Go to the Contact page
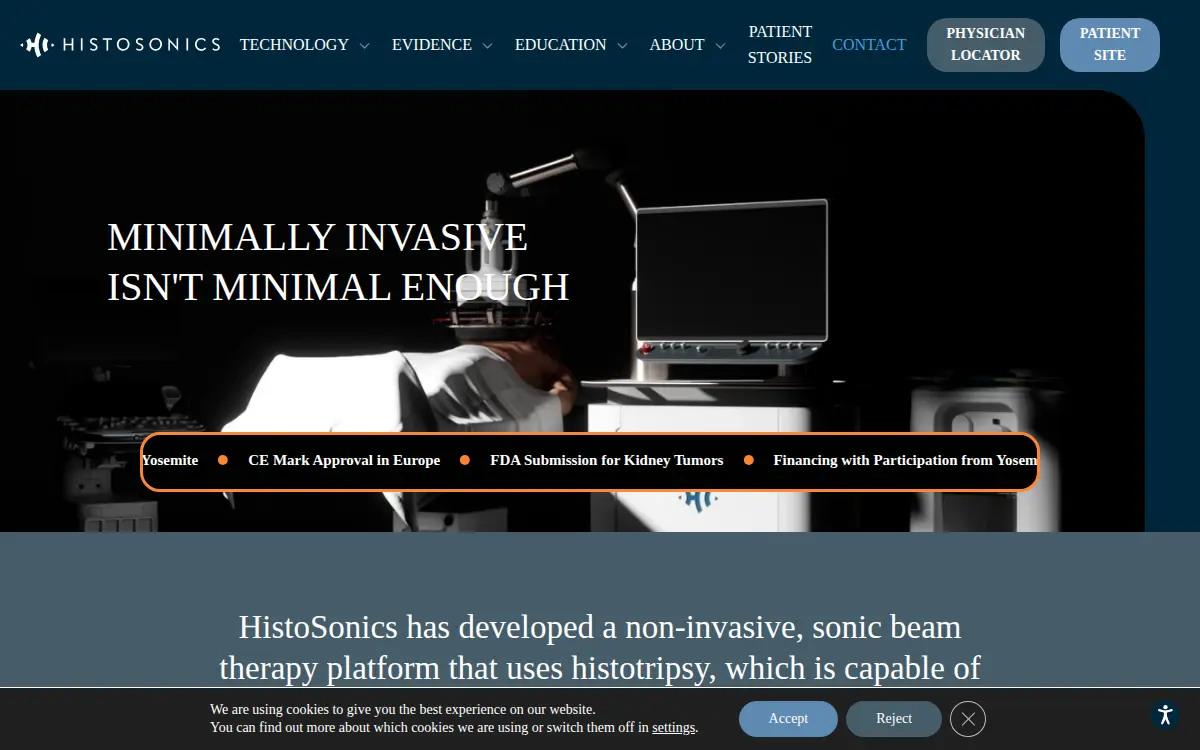This screenshot has width=1200, height=750. point(869,45)
